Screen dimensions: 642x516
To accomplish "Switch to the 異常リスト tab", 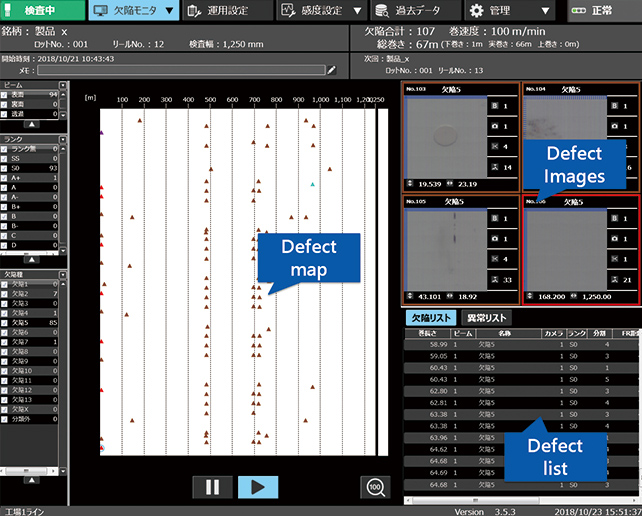I will coord(486,318).
